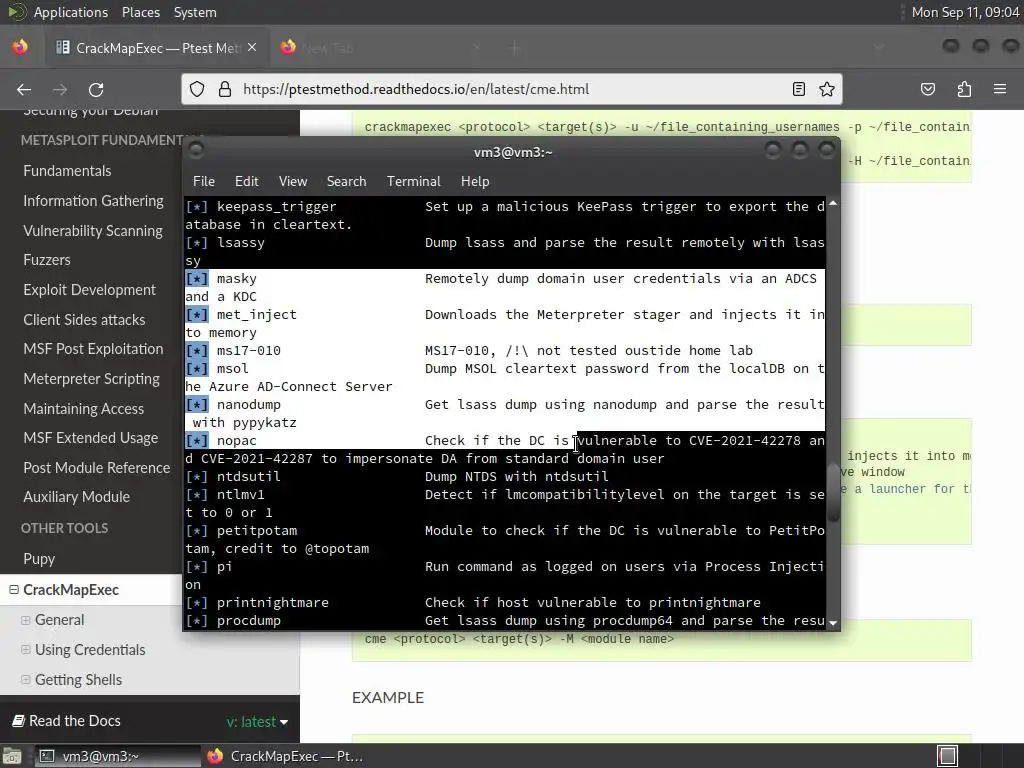The image size is (1024, 768).
Task: Open the Information Gathering sidebar link
Action: [x=93, y=201]
